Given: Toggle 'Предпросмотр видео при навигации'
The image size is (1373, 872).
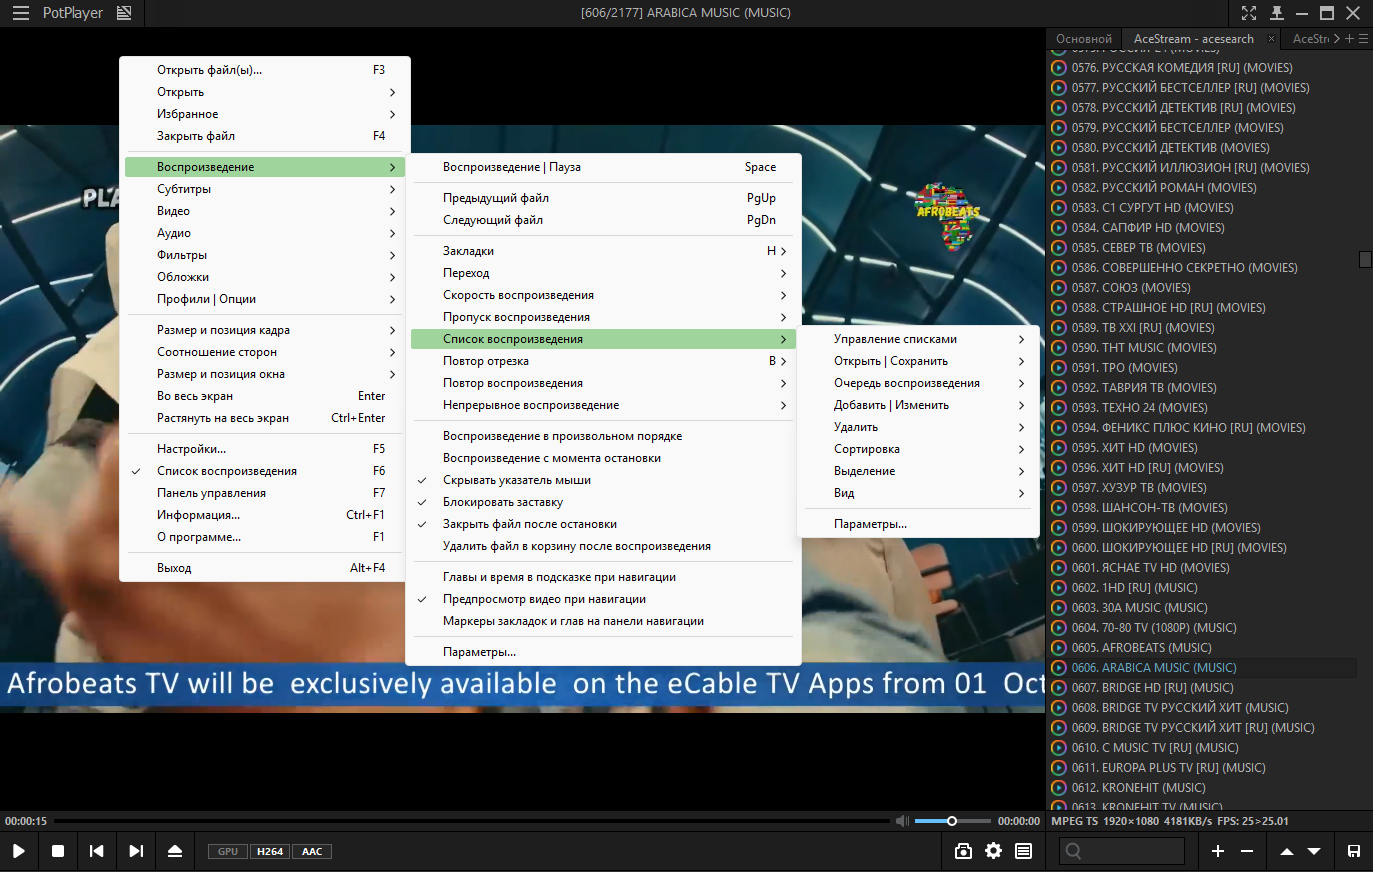Looking at the screenshot, I should click(544, 599).
